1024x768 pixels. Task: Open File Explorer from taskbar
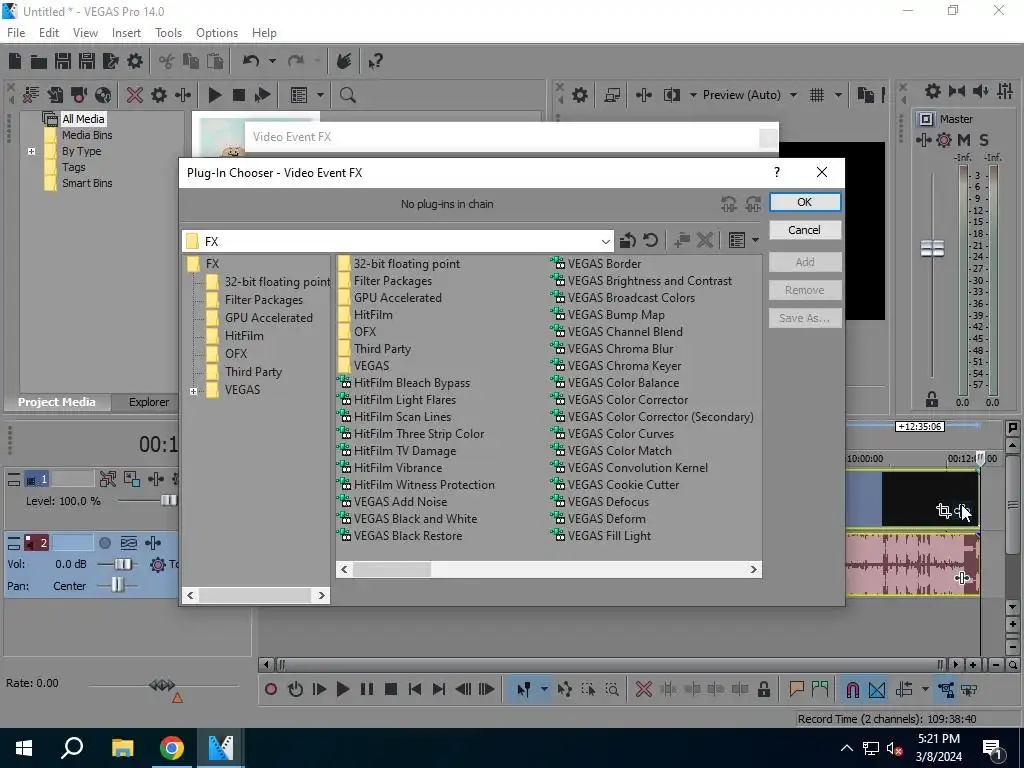pos(122,748)
